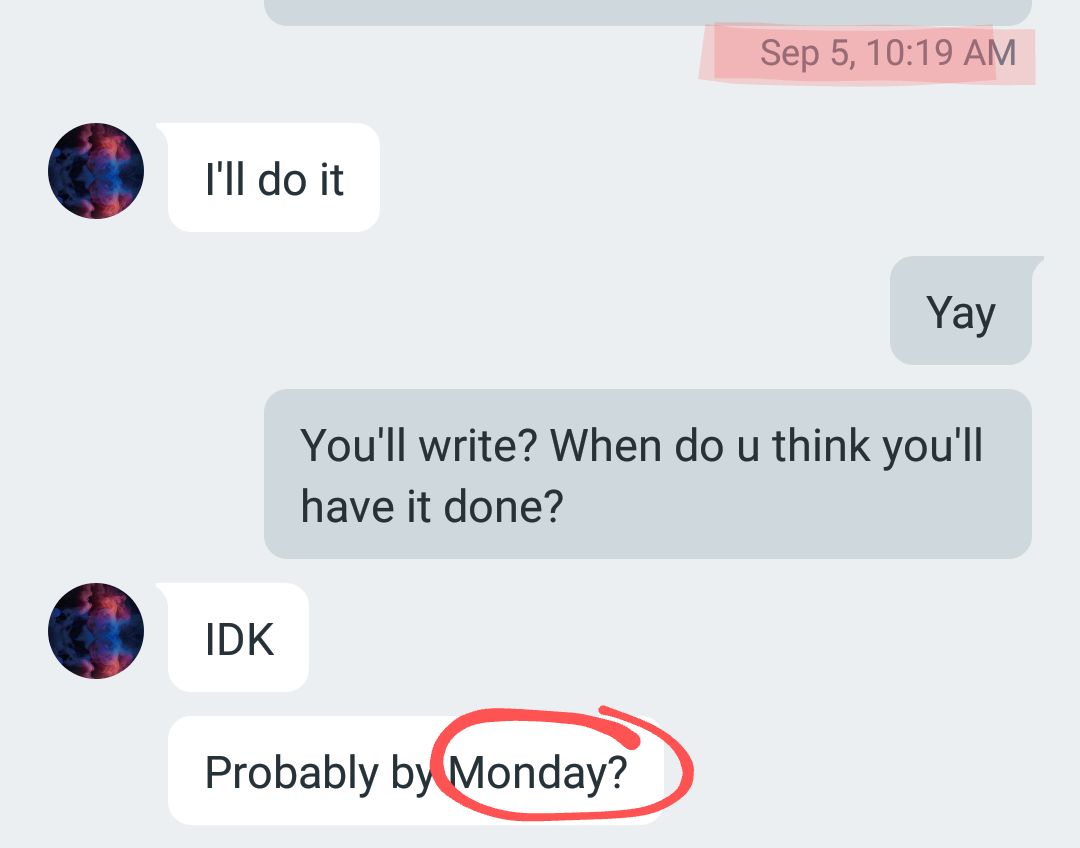Tap the word "it" in "I'll do it"

point(331,179)
